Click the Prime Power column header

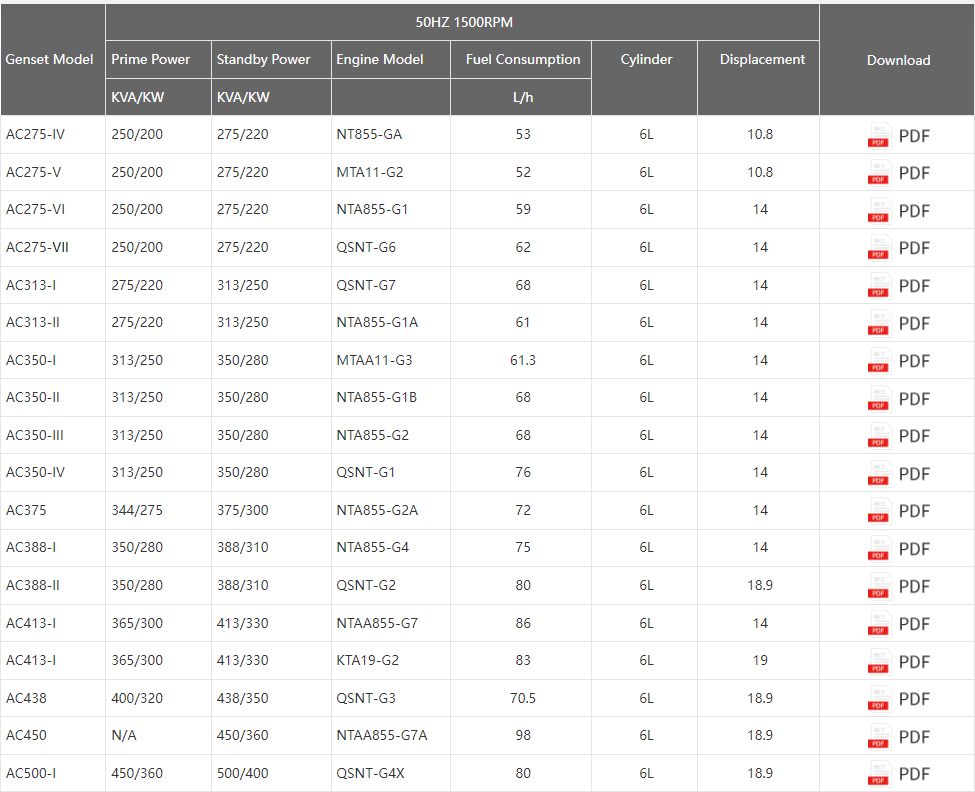point(159,60)
